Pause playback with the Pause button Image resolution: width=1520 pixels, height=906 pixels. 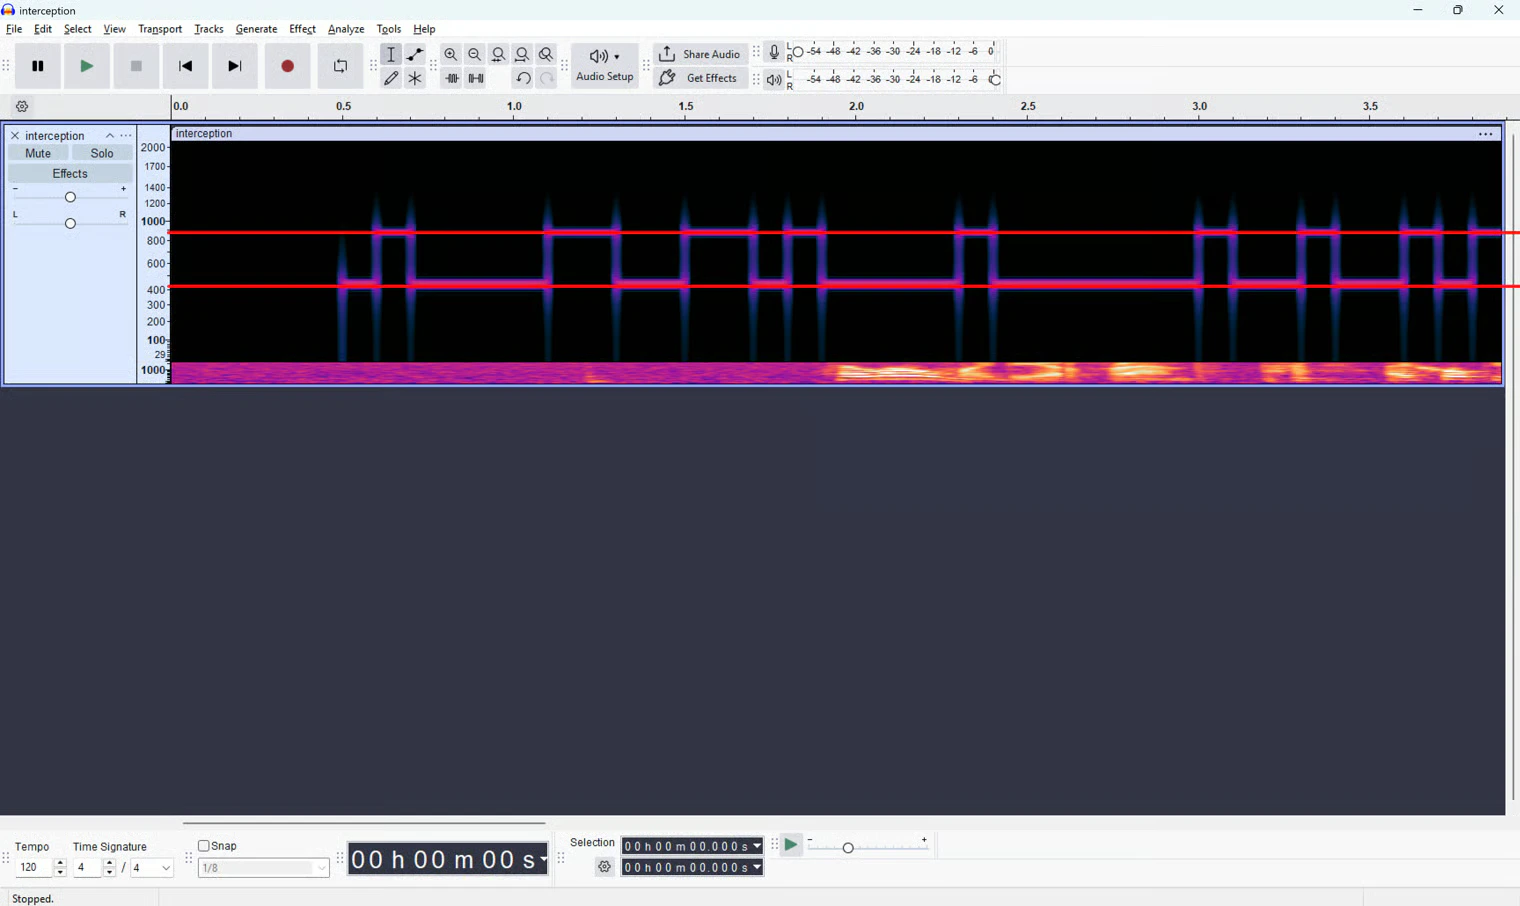[38, 67]
